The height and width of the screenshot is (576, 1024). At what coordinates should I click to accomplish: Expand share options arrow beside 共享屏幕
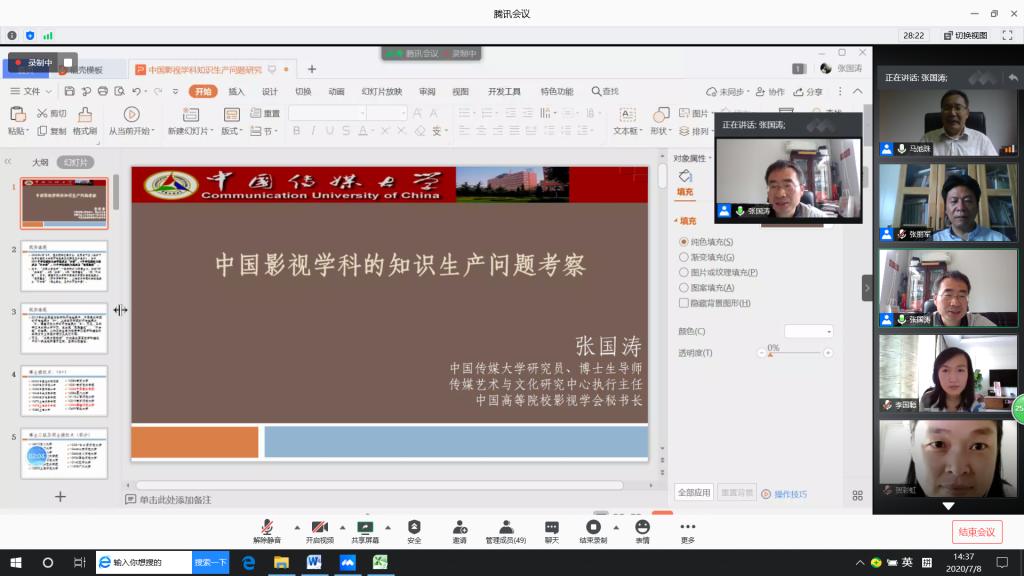[388, 527]
